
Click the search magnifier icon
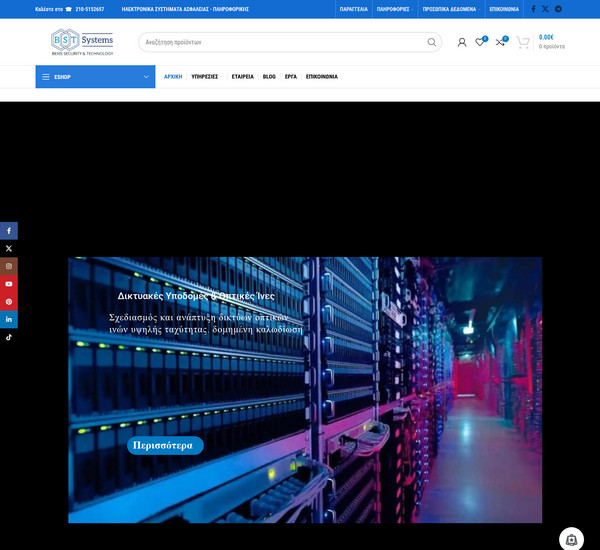coord(432,42)
